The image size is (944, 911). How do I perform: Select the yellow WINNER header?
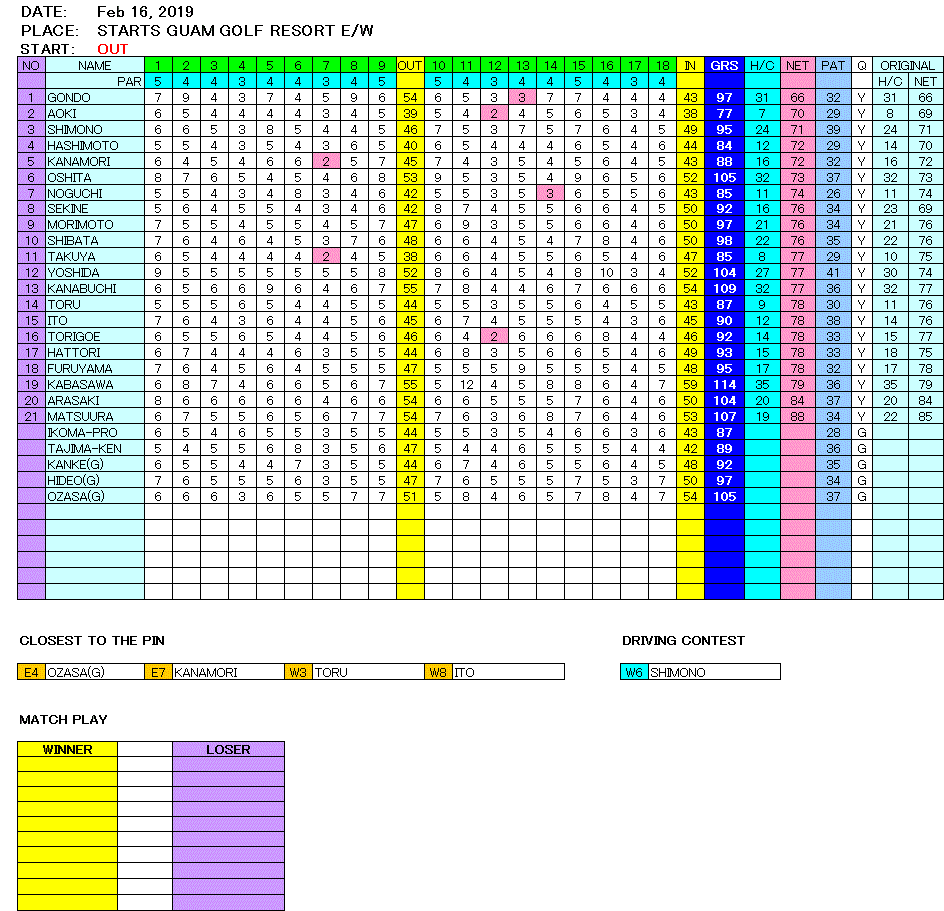pyautogui.click(x=67, y=749)
